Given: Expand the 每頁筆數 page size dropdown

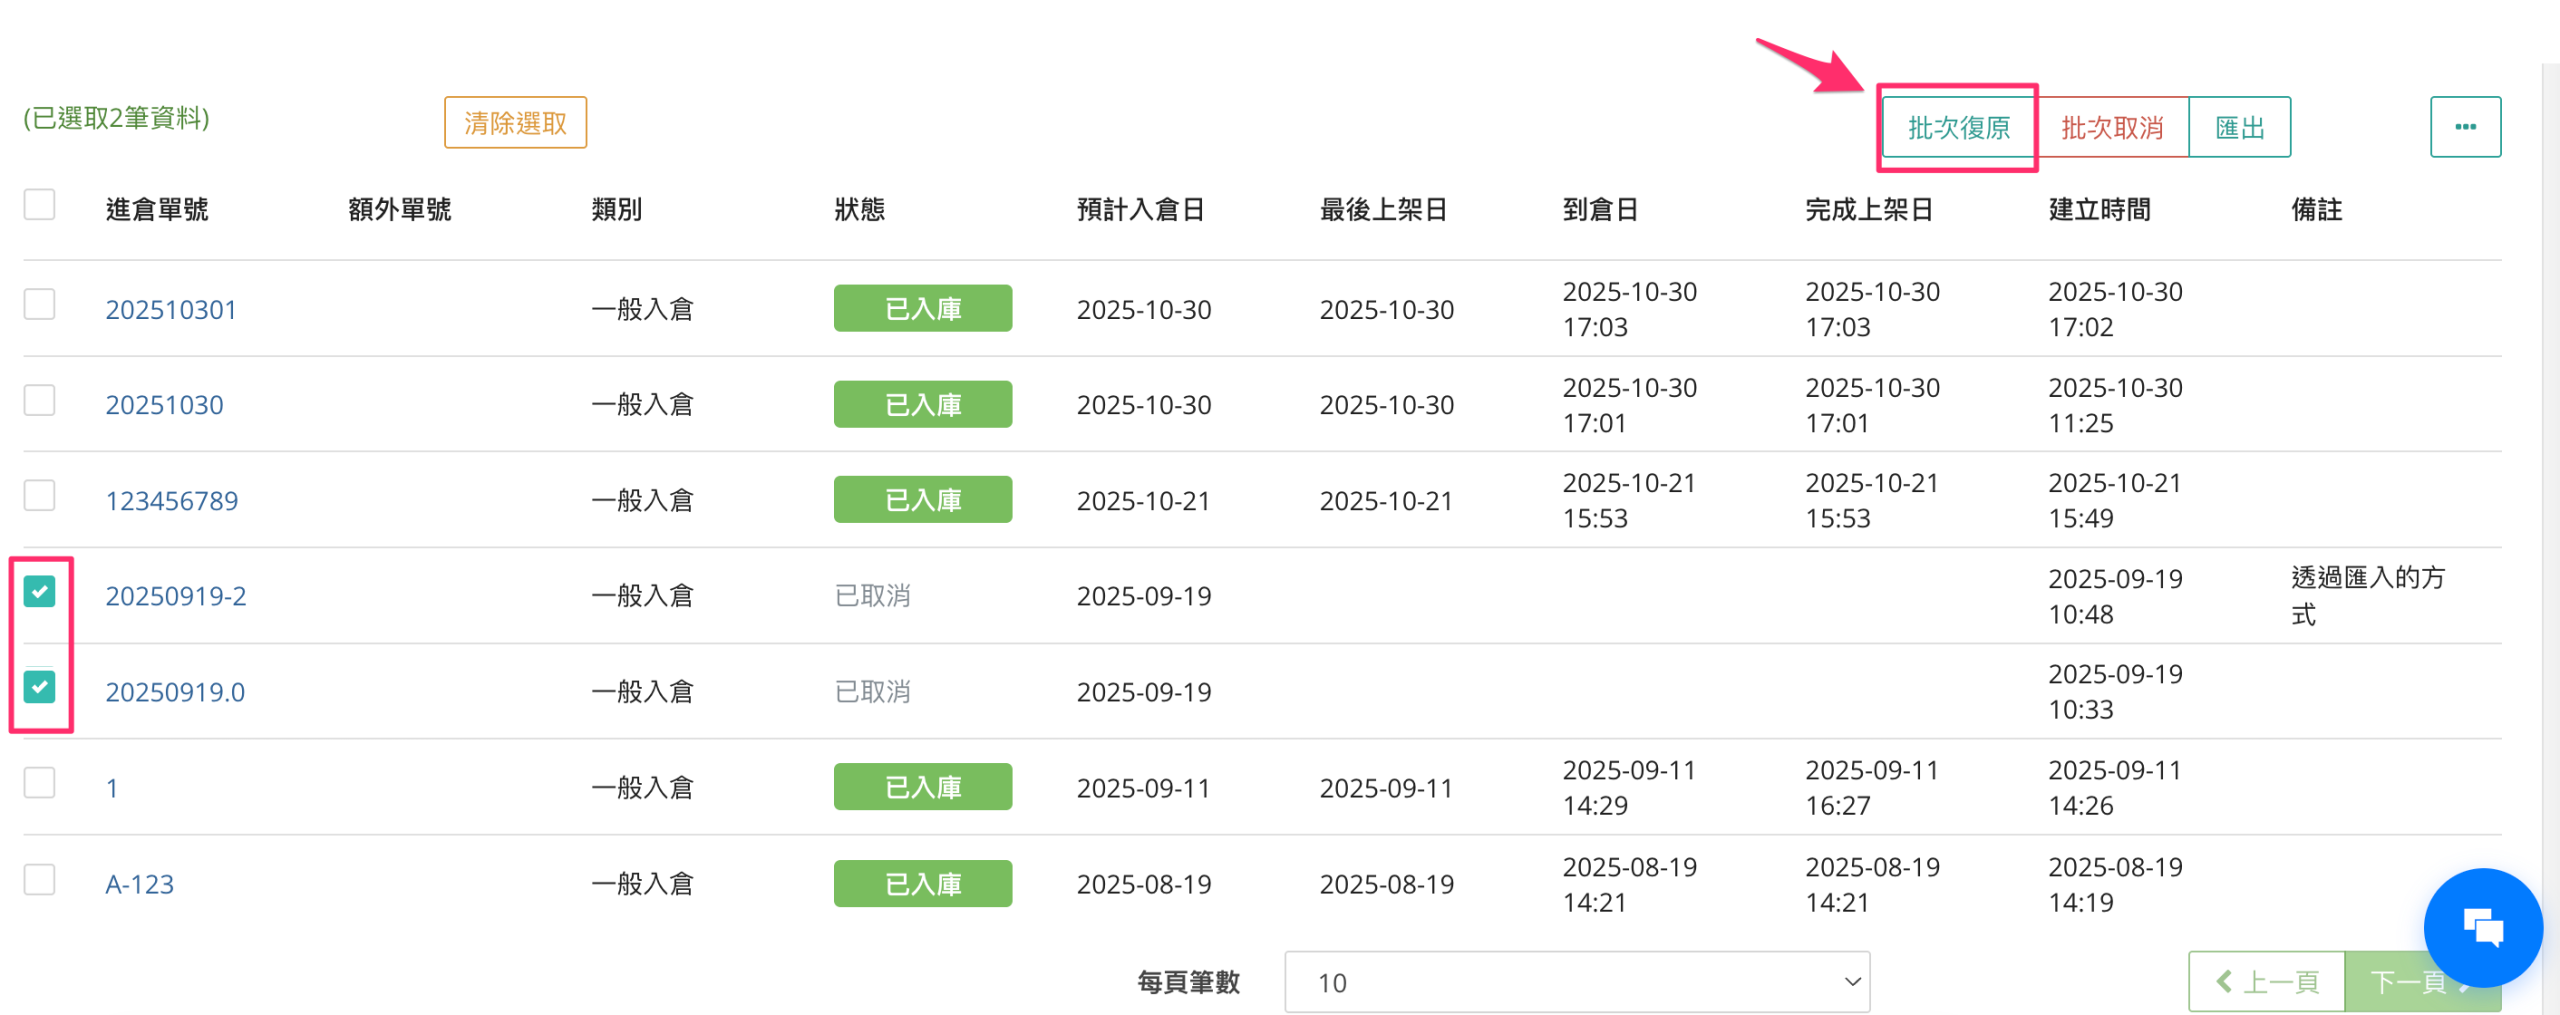Looking at the screenshot, I should (x=1576, y=982).
